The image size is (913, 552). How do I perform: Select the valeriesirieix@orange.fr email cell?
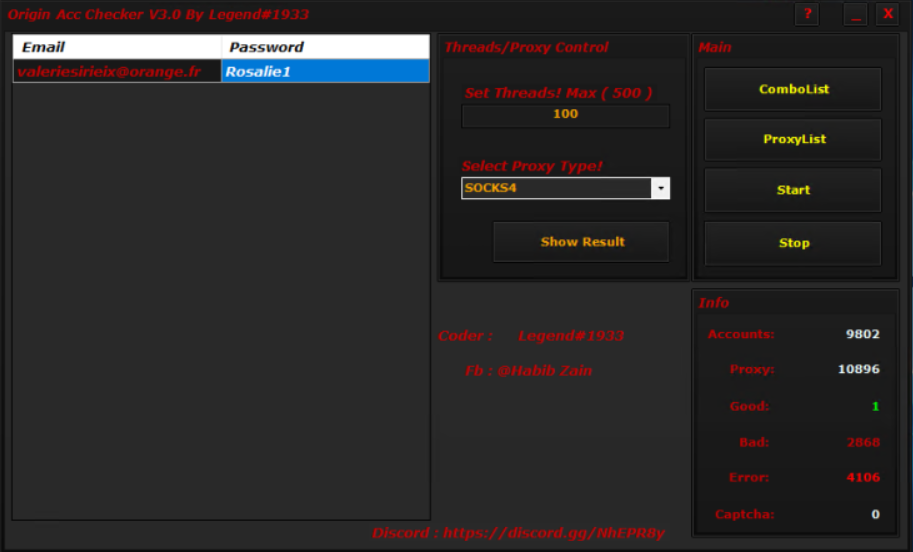(117, 71)
